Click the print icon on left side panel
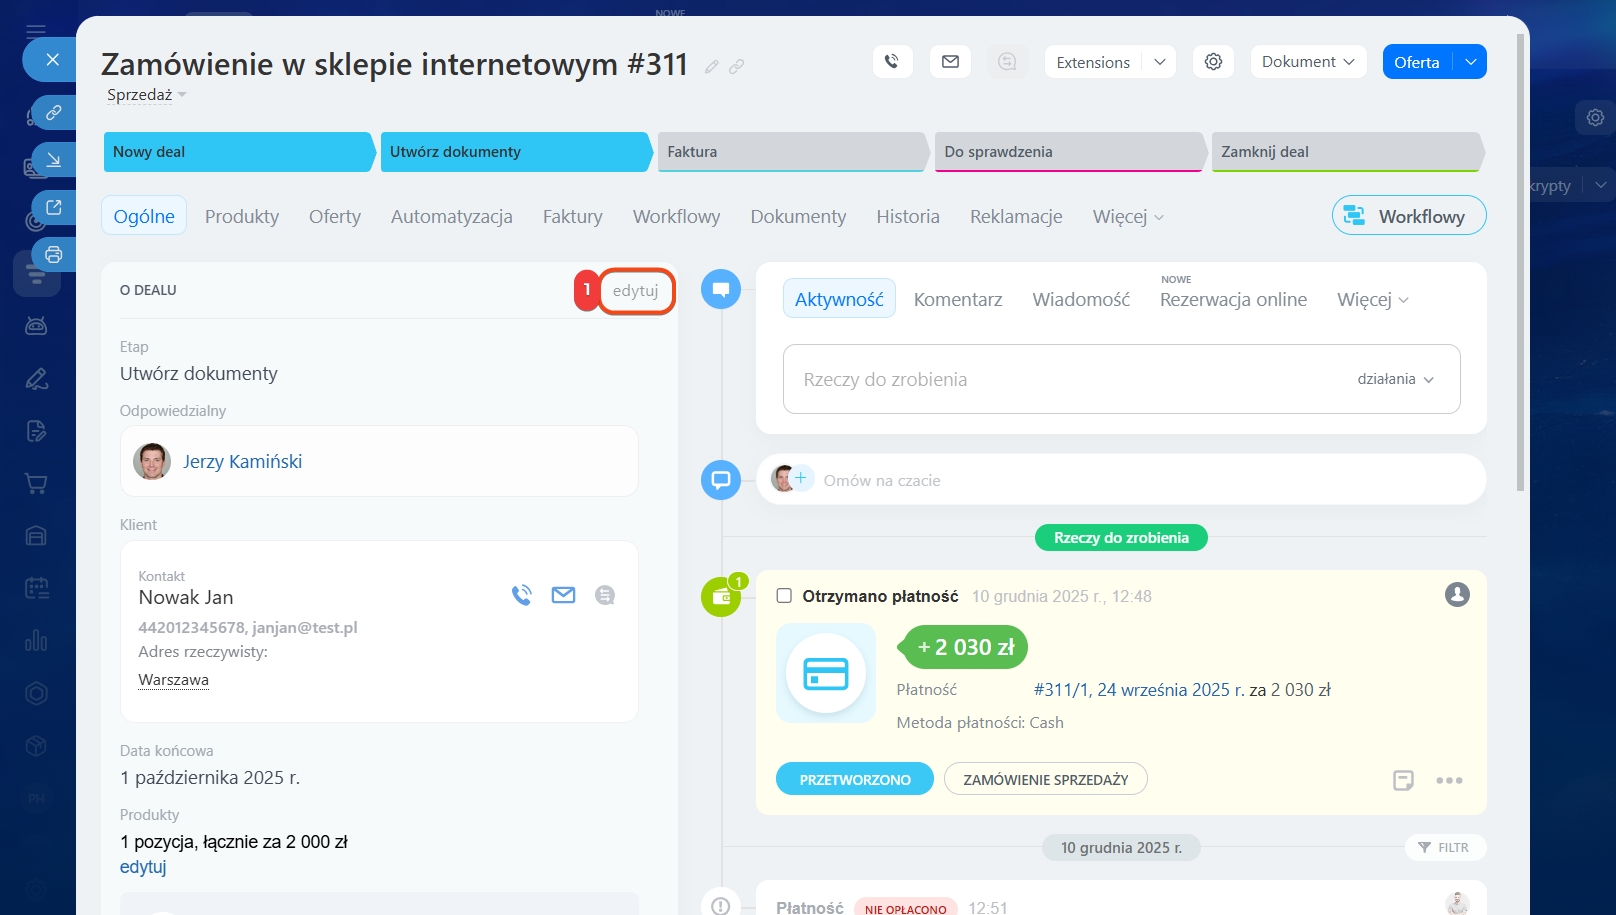Viewport: 1616px width, 915px height. coord(54,254)
